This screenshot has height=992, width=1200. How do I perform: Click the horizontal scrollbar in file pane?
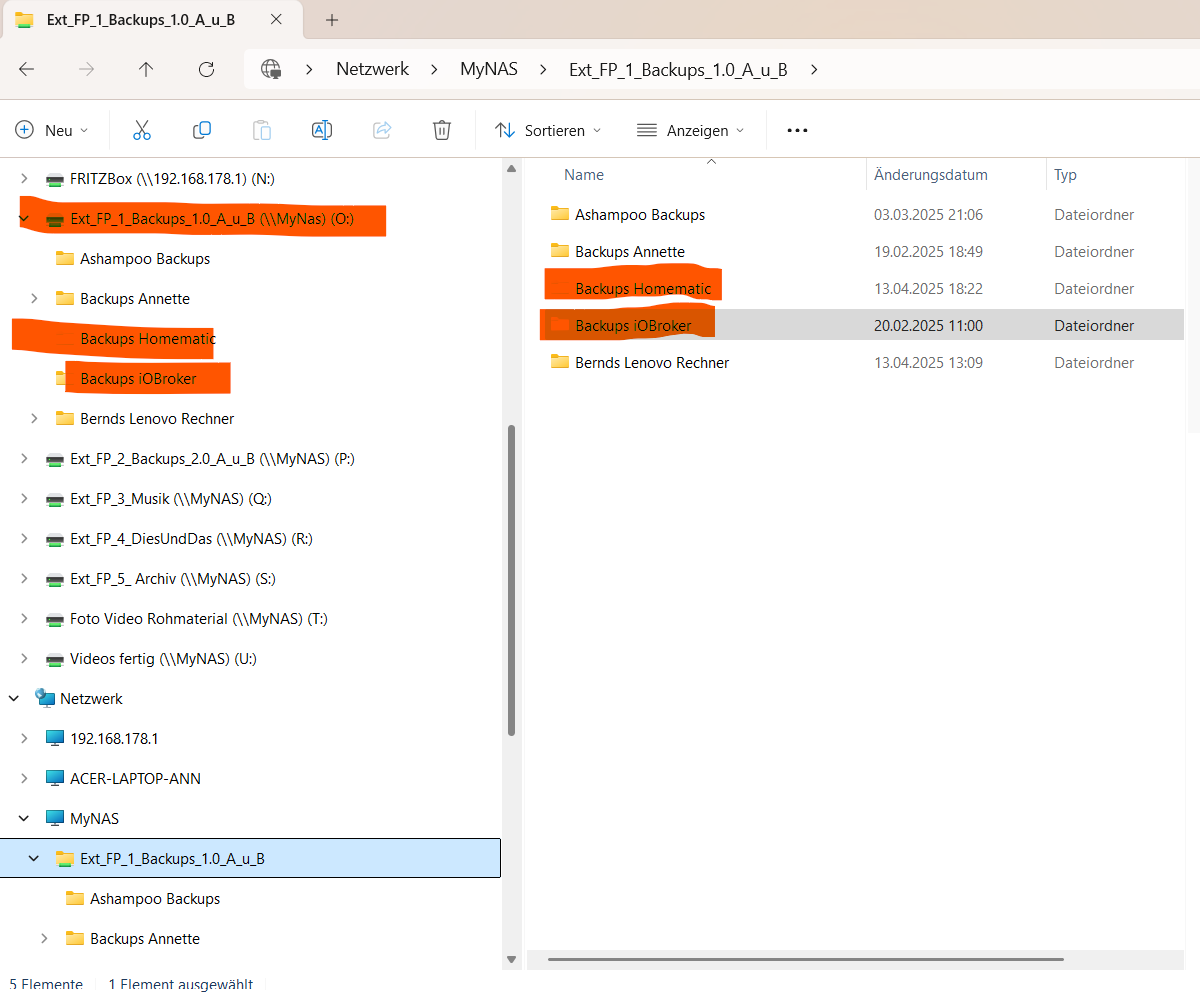pos(805,959)
